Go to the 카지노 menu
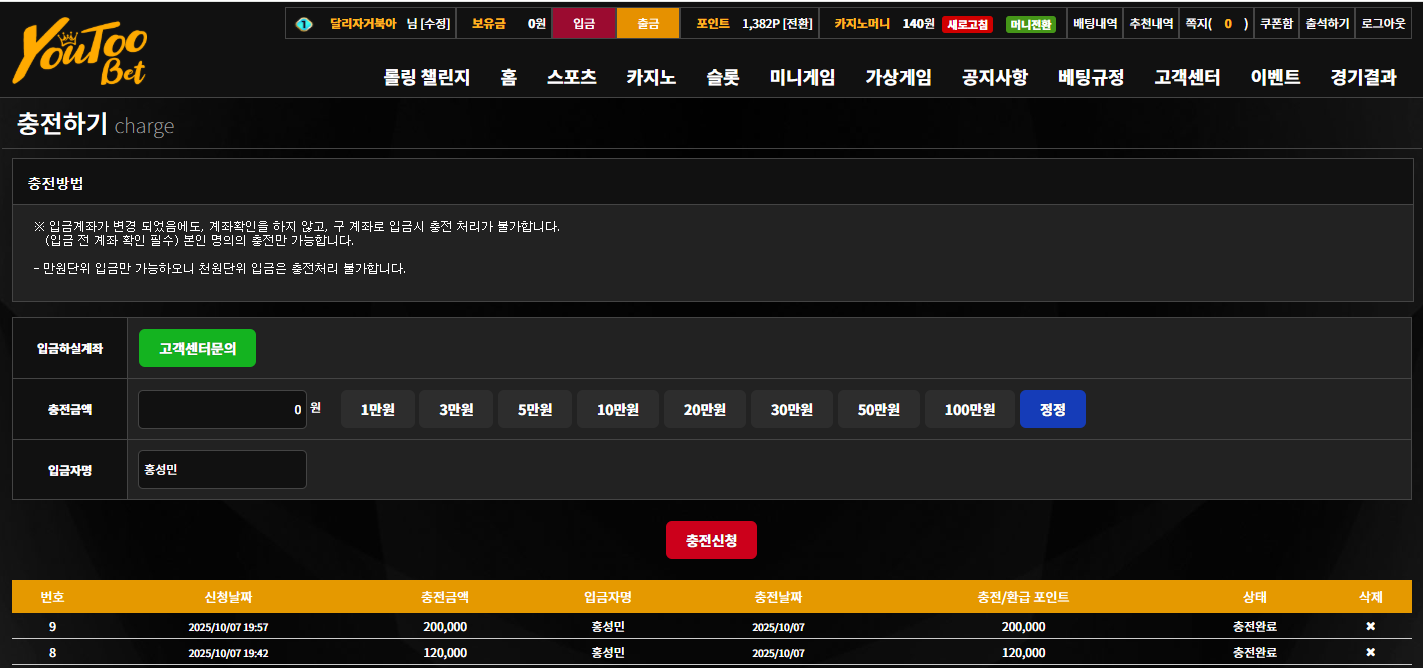1423x668 pixels. pos(651,77)
